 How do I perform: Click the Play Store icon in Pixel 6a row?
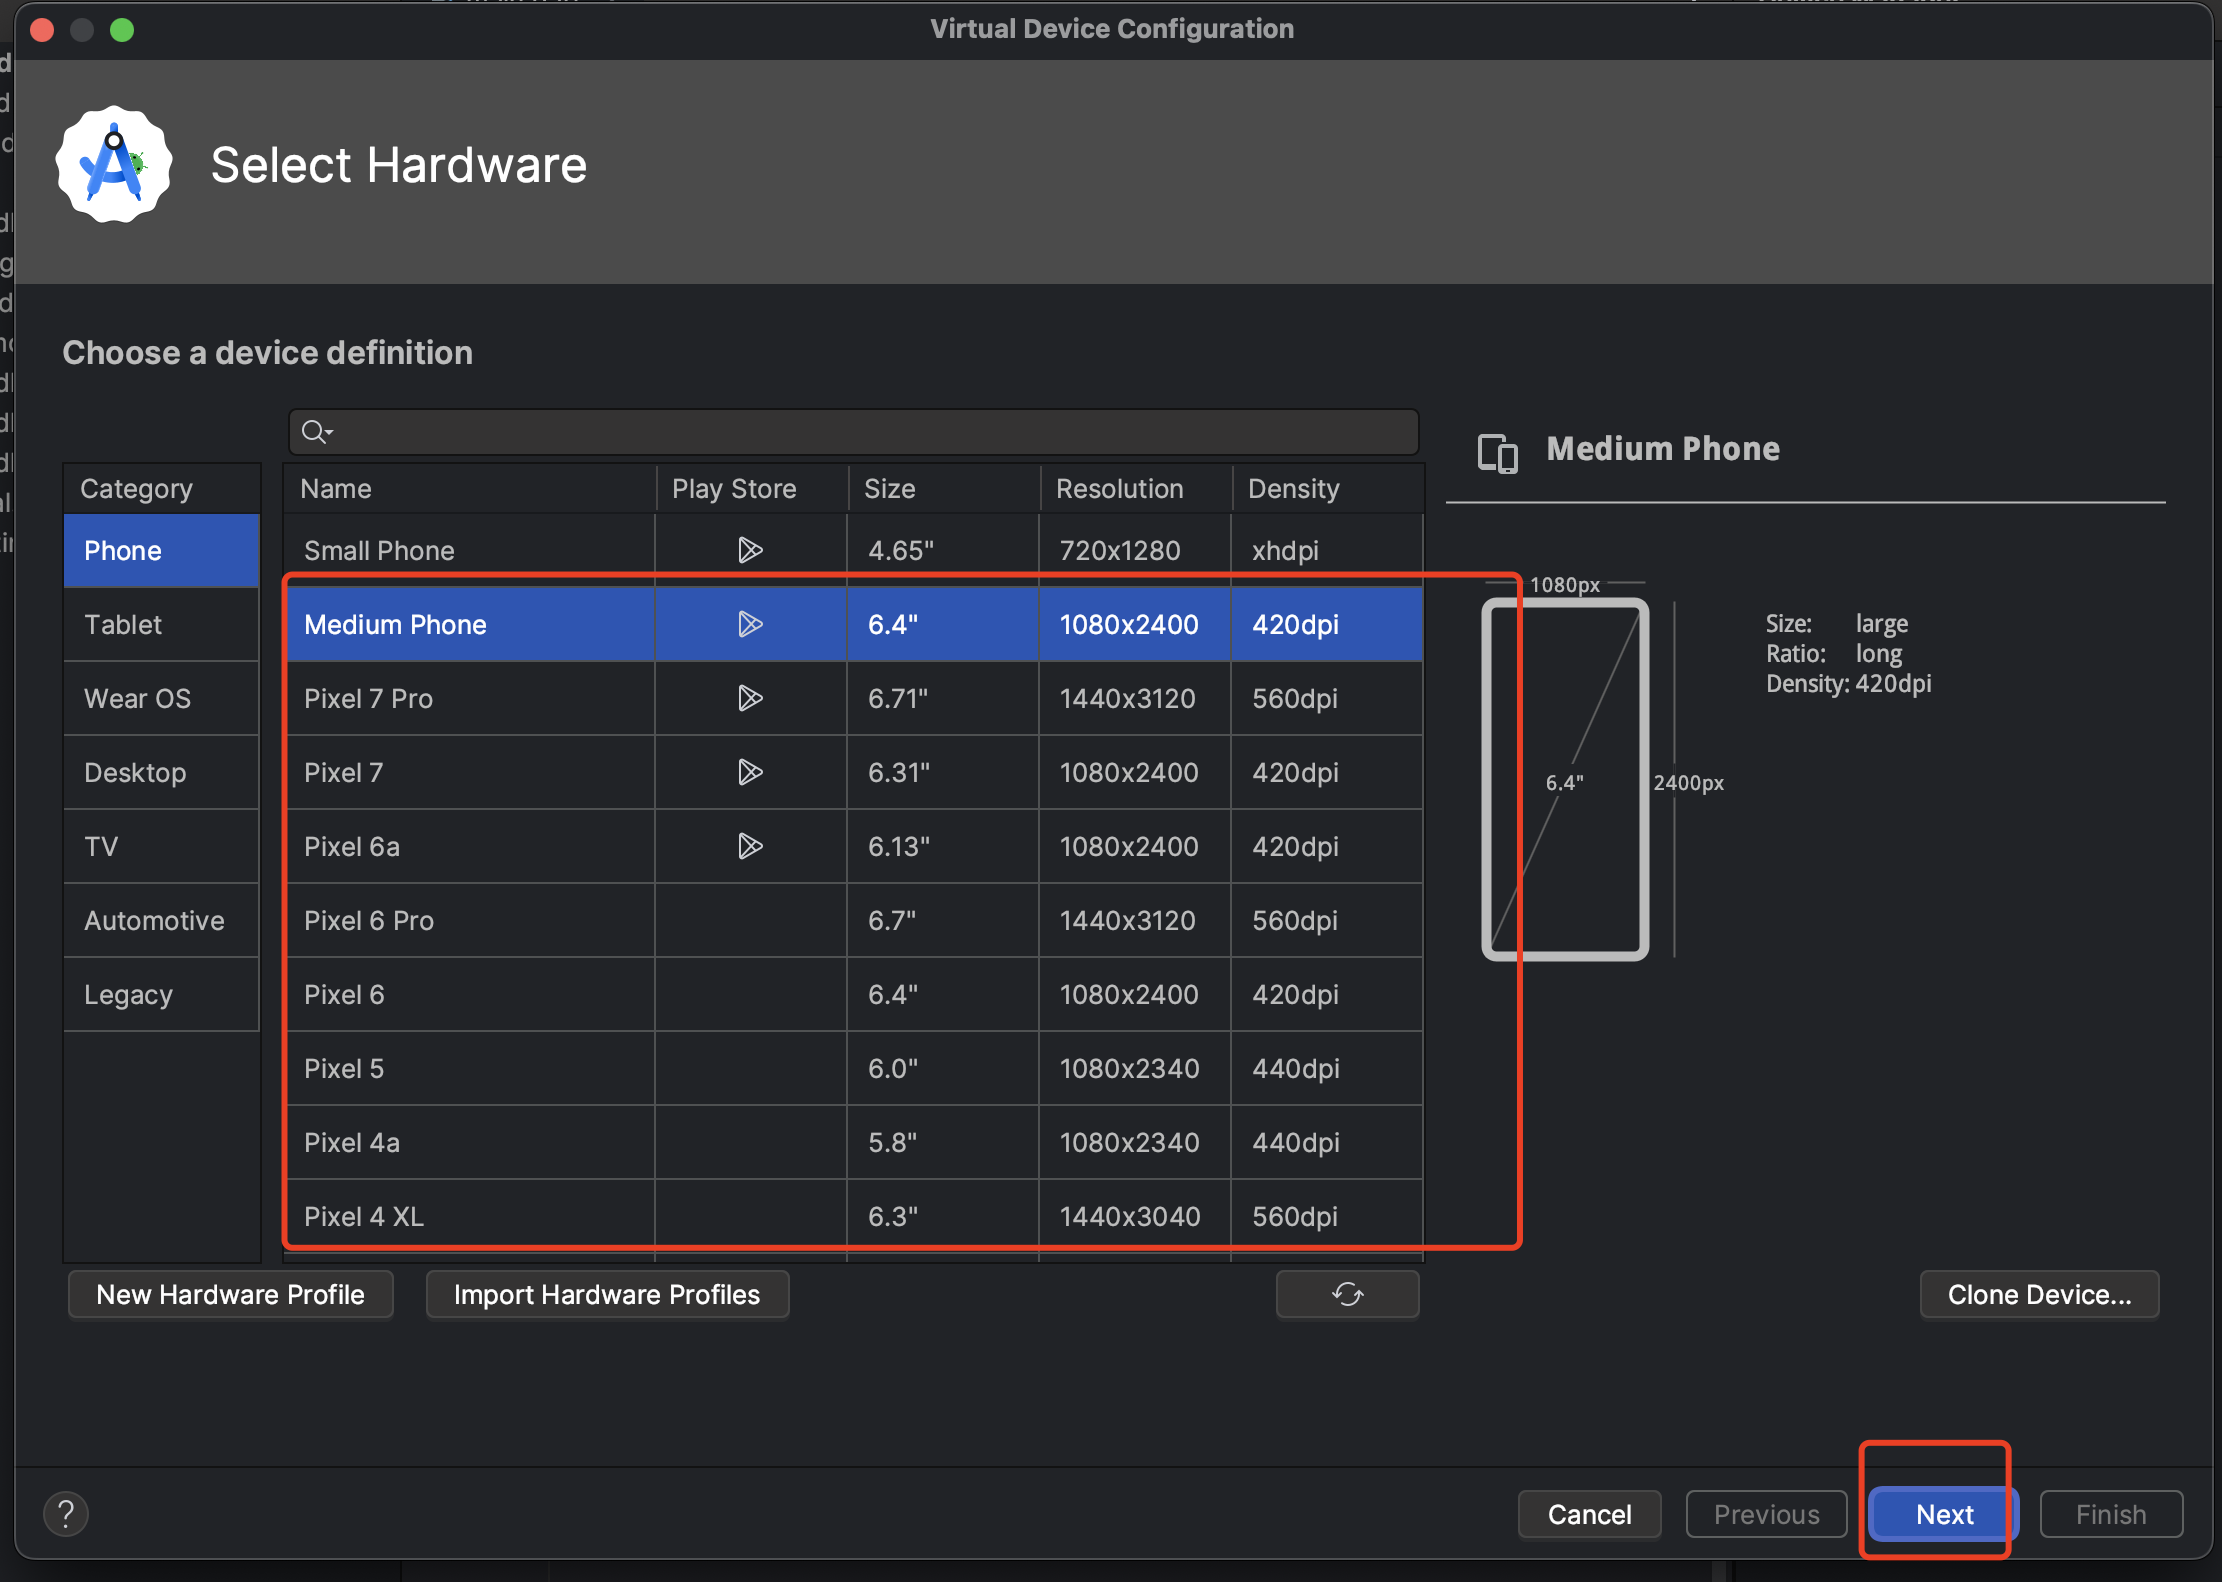tap(750, 846)
